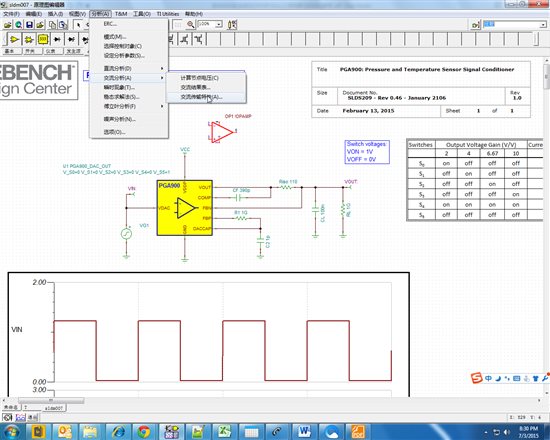Open the Windows Start button
This screenshot has height=440, width=550.
12,431
